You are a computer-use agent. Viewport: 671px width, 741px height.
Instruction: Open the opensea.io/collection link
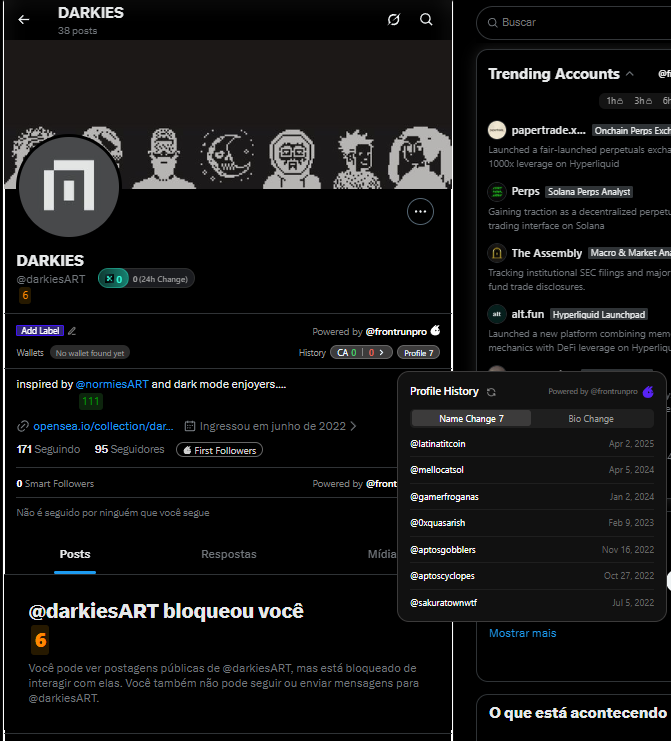click(103, 426)
